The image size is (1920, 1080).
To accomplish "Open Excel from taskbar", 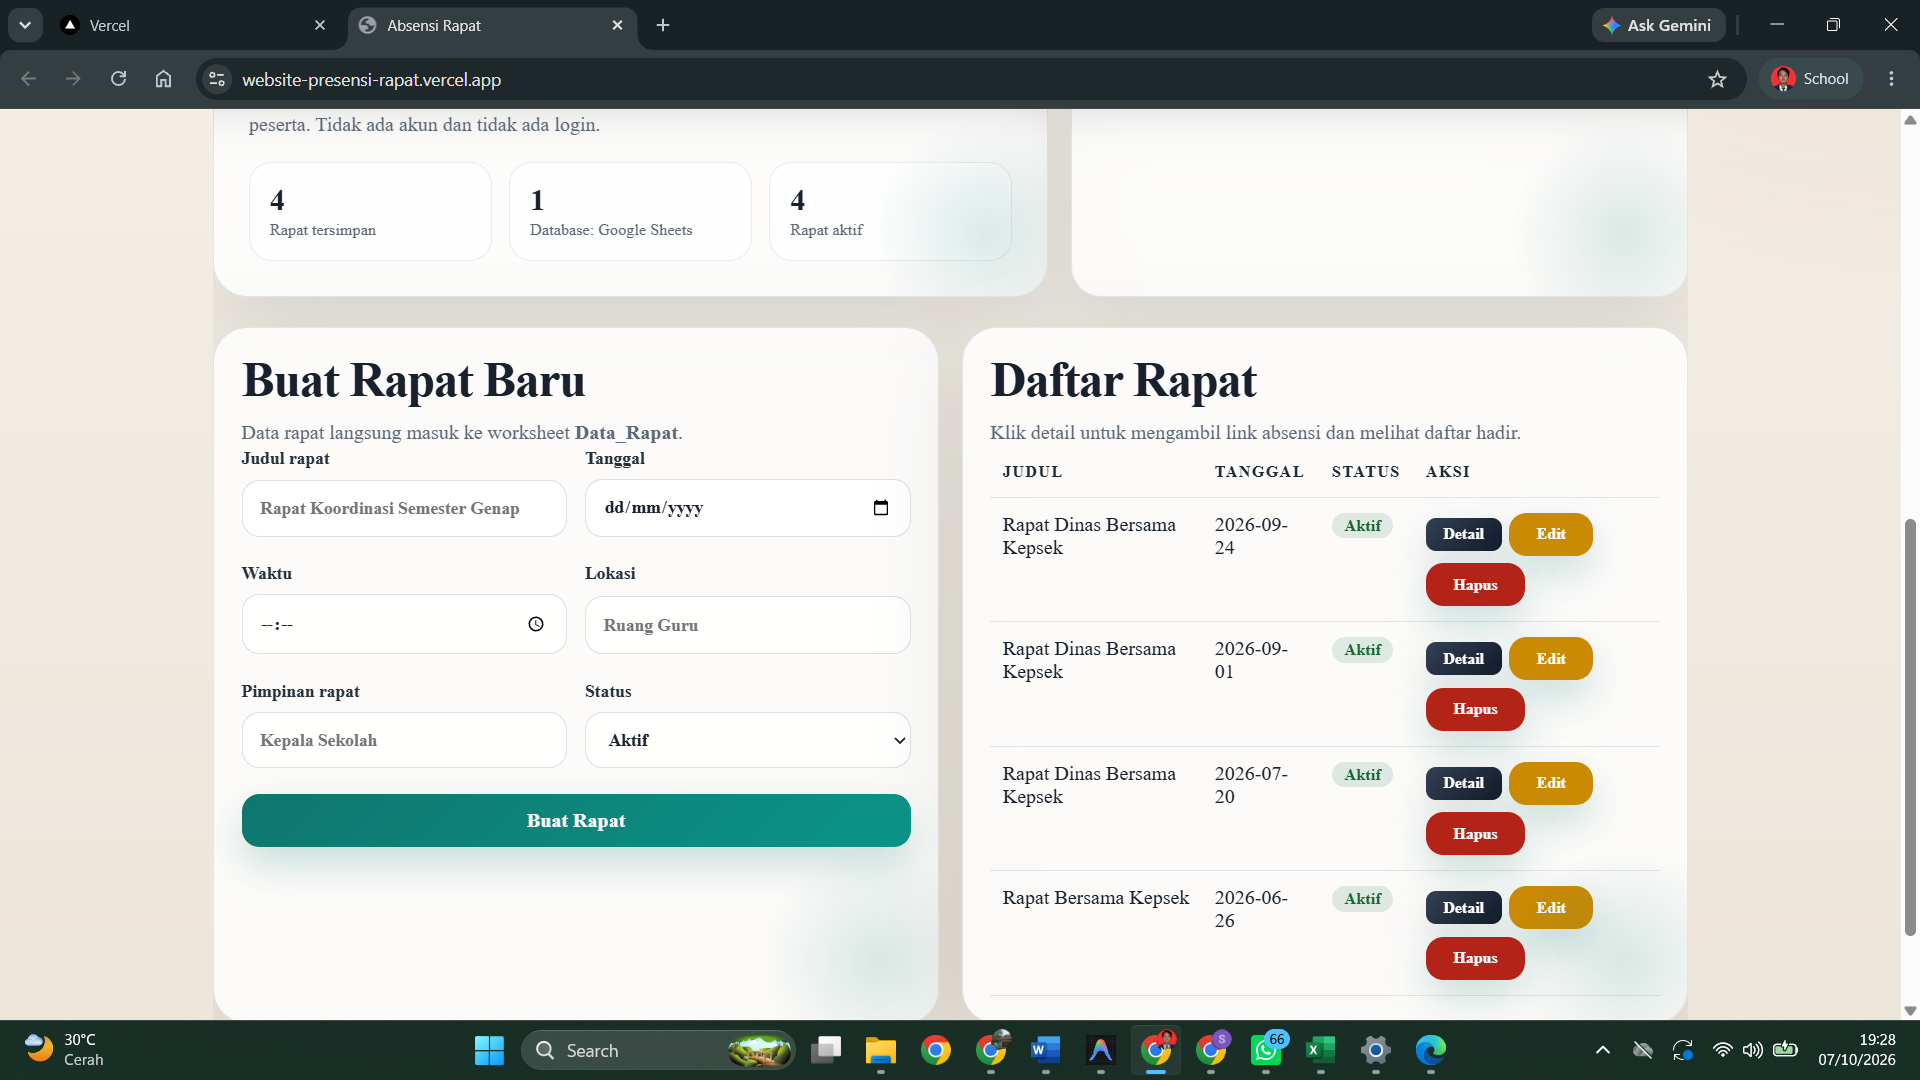I will point(1320,1050).
